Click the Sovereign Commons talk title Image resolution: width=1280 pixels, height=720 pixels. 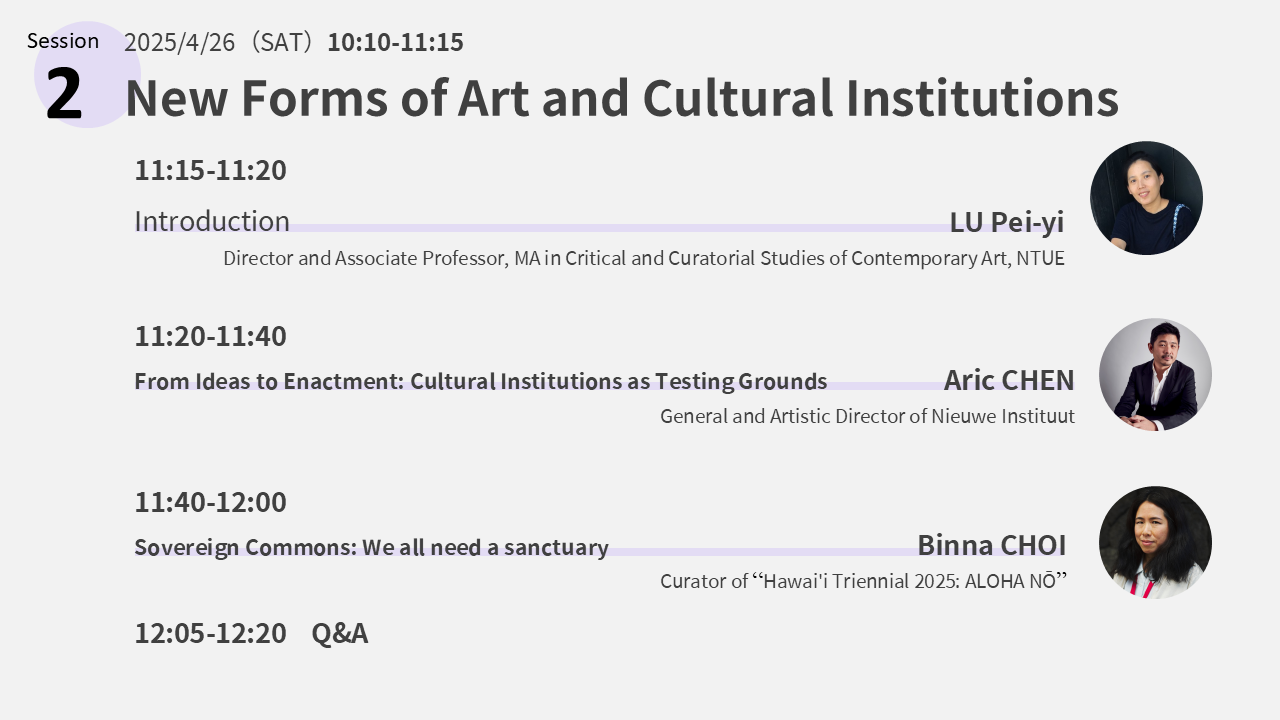pos(371,547)
